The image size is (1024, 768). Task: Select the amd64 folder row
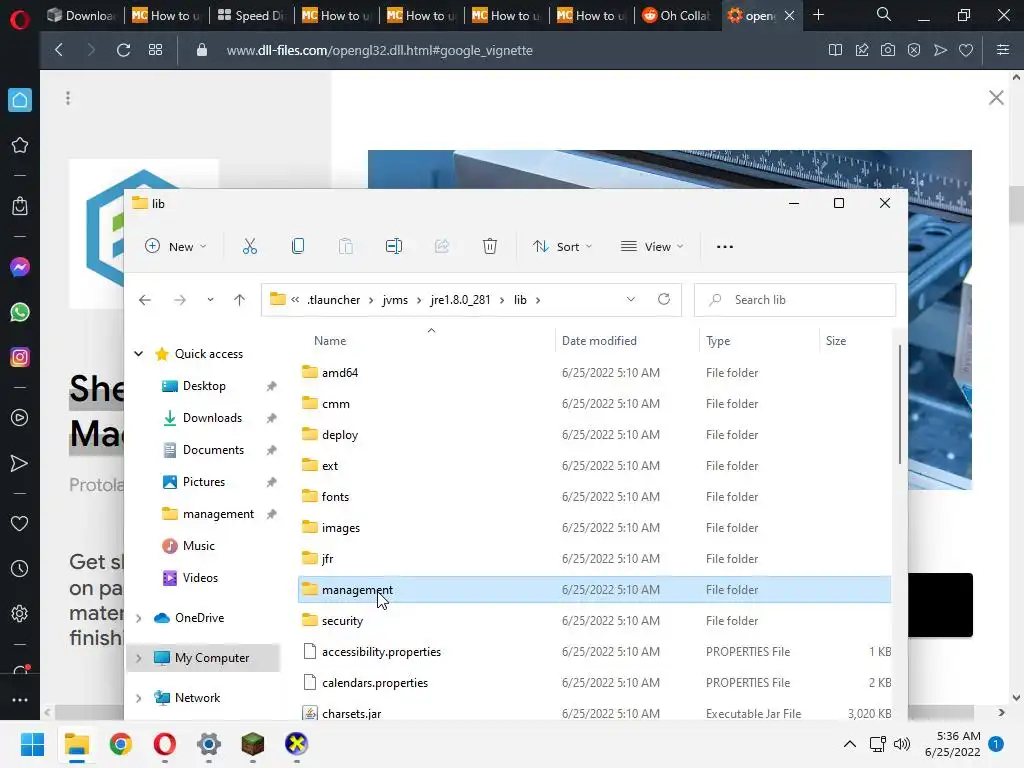pyautogui.click(x=594, y=373)
